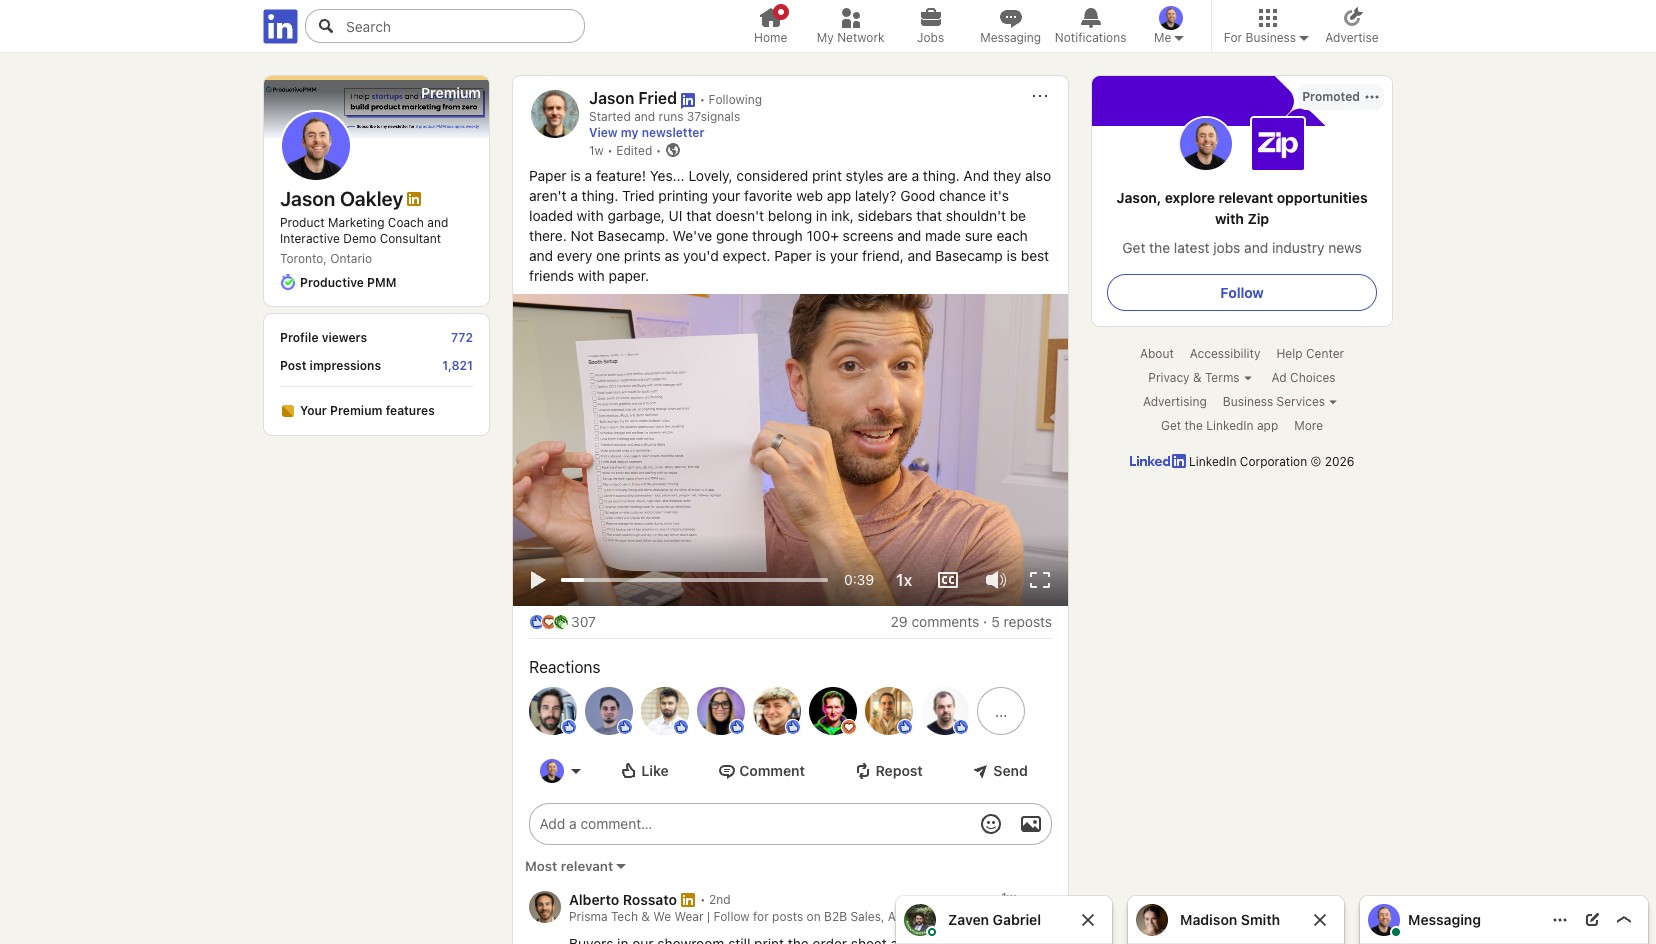1656x944 pixels.
Task: Show more reactions with the ellipsis circle
Action: click(1001, 712)
